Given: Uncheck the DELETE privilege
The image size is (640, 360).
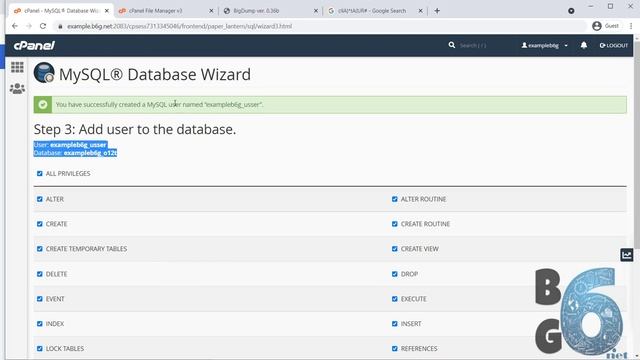Looking at the screenshot, I should coord(40,274).
